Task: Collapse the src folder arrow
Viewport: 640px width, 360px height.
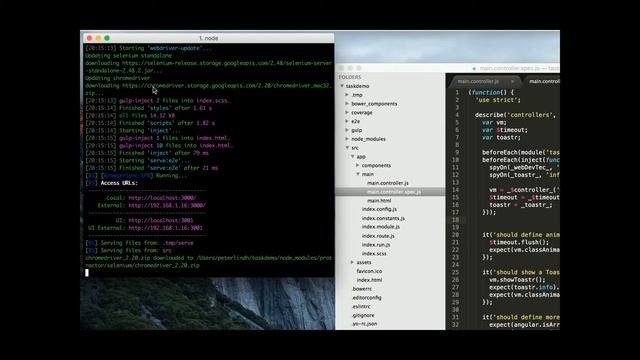Action: 347,148
